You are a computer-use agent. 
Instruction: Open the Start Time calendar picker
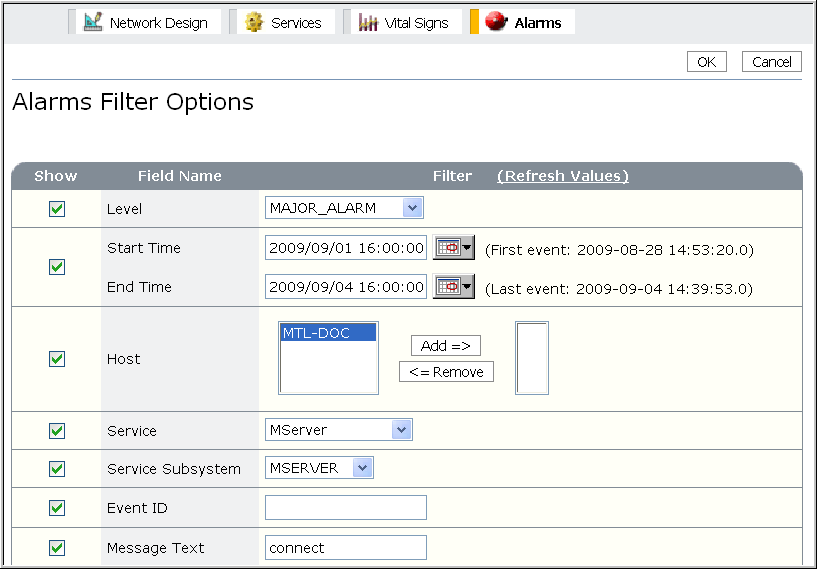pyautogui.click(x=453, y=248)
